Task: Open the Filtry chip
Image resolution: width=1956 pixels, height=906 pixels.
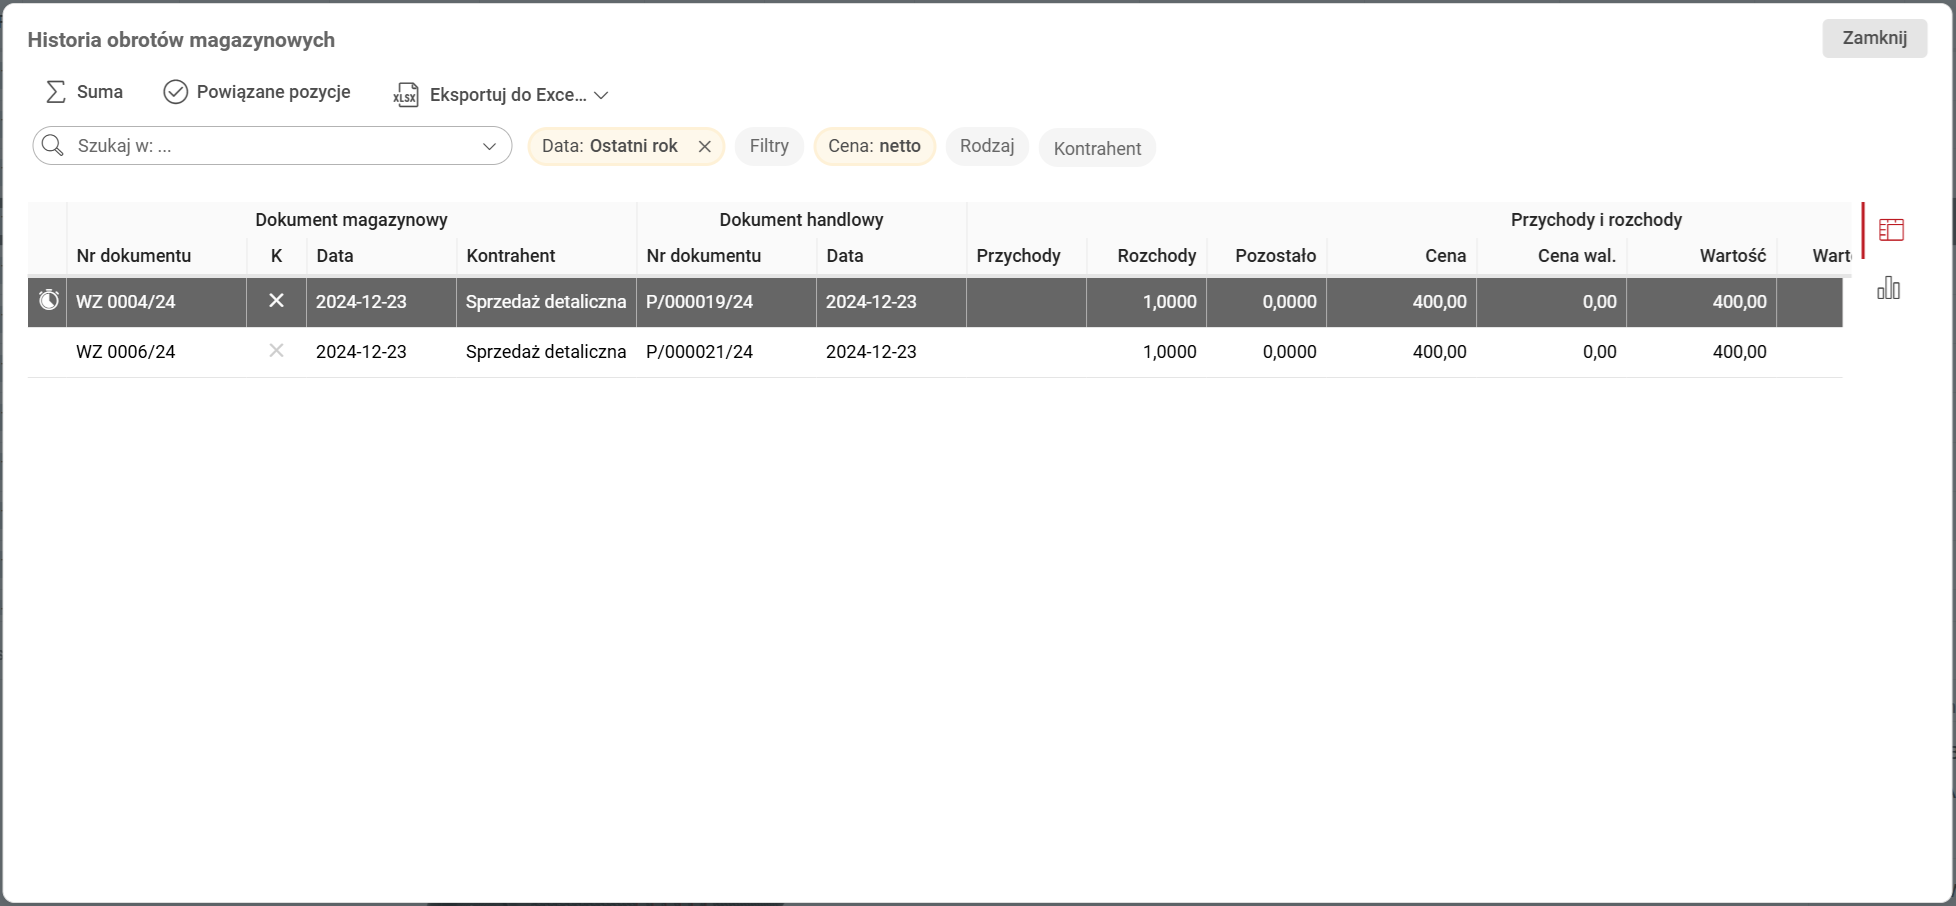Action: point(769,146)
